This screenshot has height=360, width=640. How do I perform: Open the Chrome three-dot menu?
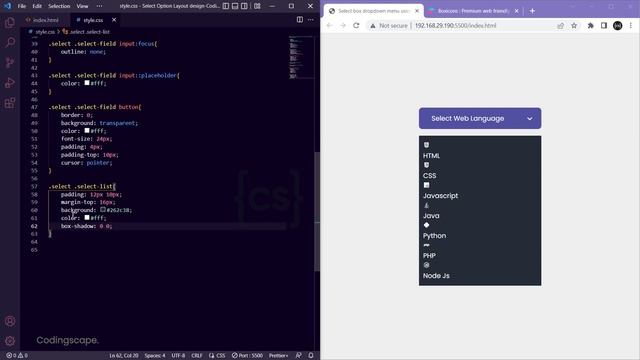(x=631, y=25)
